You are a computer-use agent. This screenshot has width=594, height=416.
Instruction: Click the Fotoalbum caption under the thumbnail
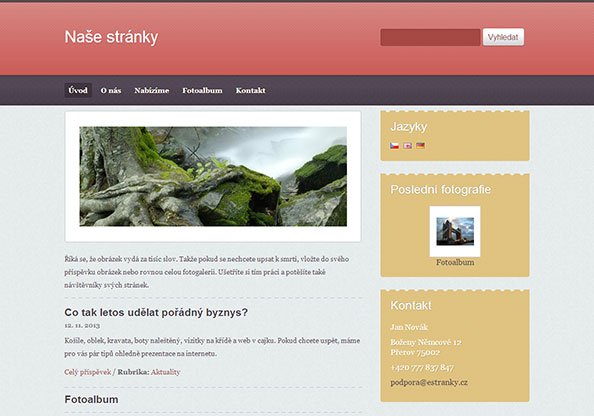pyautogui.click(x=455, y=262)
